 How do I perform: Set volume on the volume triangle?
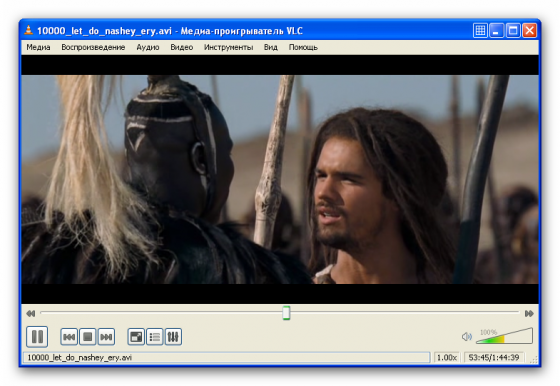pos(504,336)
